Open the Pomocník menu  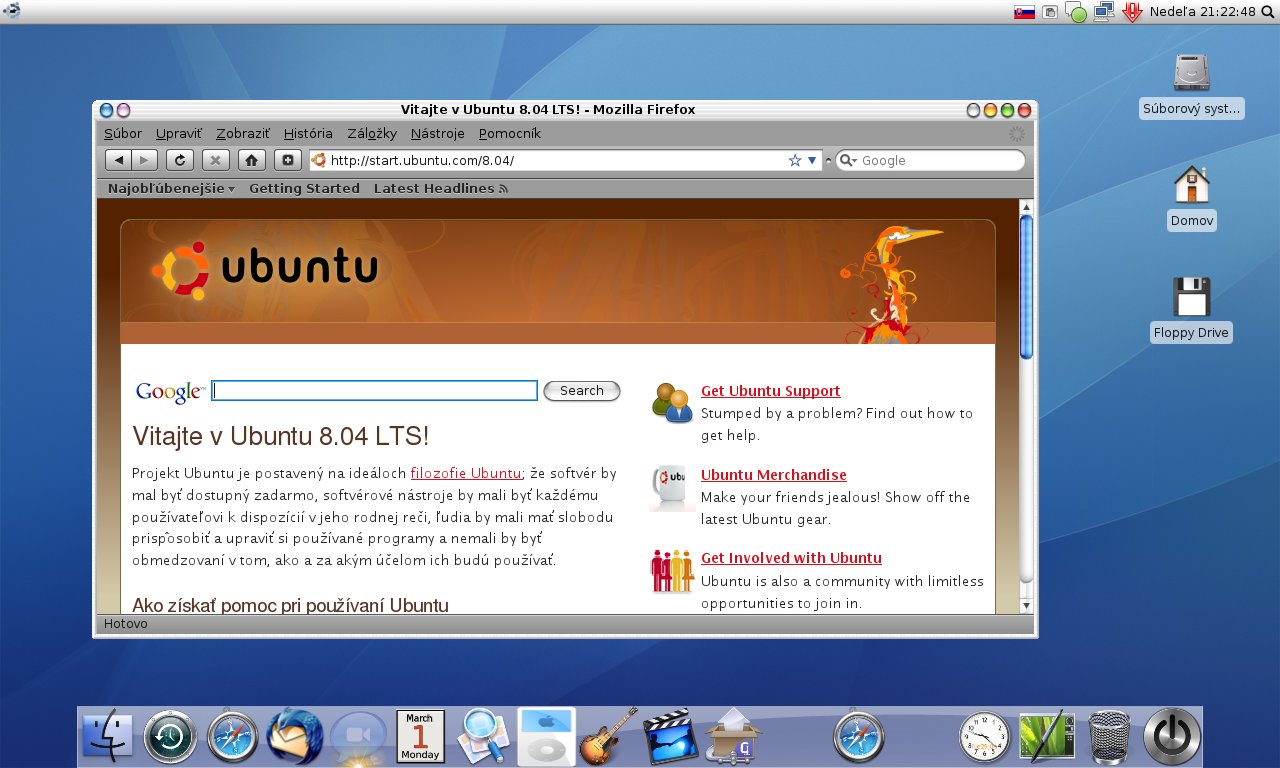[x=510, y=133]
